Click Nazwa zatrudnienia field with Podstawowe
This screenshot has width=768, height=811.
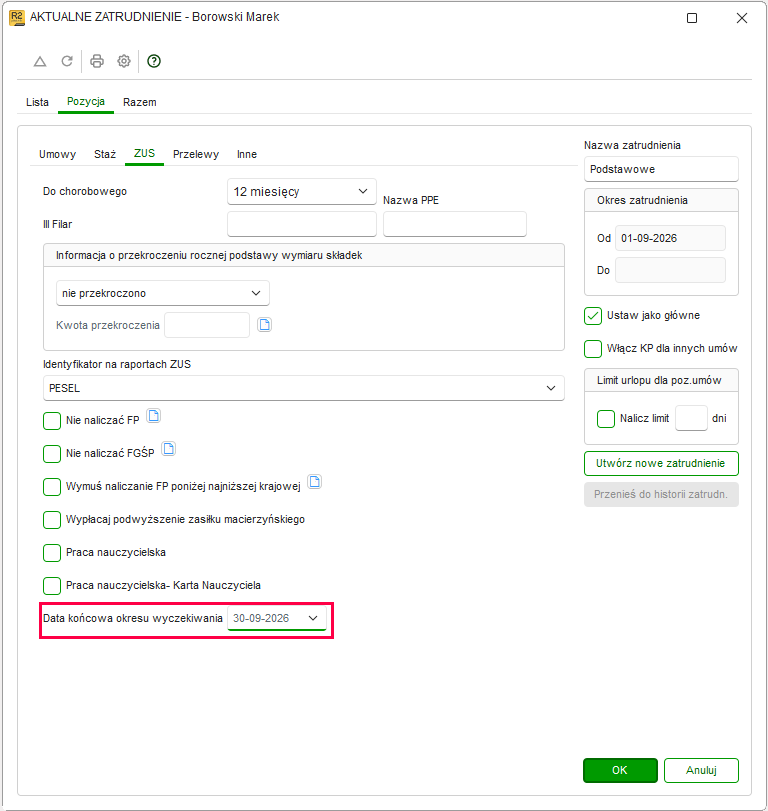click(x=661, y=169)
